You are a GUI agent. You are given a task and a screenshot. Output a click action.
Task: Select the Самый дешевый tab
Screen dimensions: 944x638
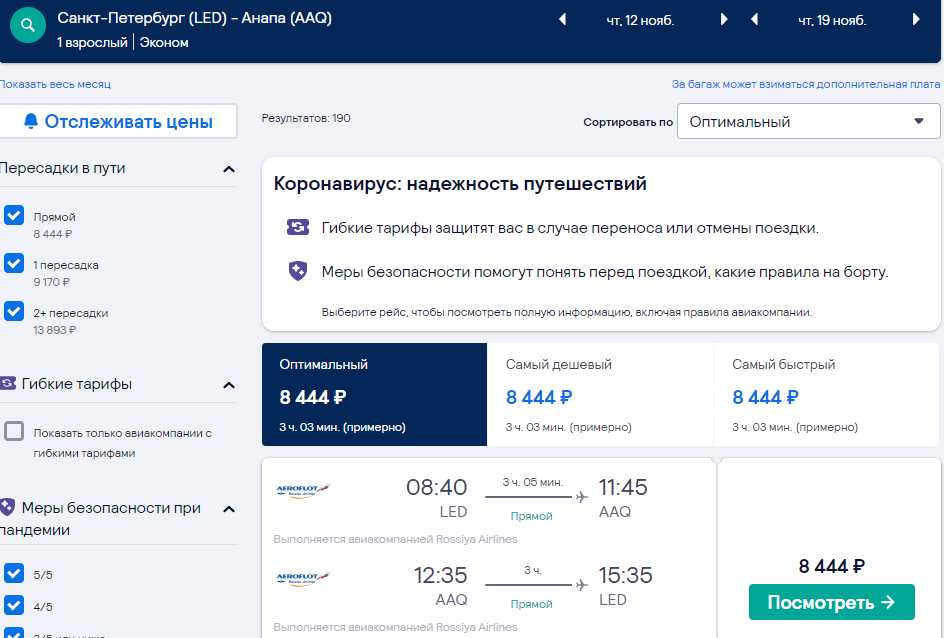click(x=600, y=395)
